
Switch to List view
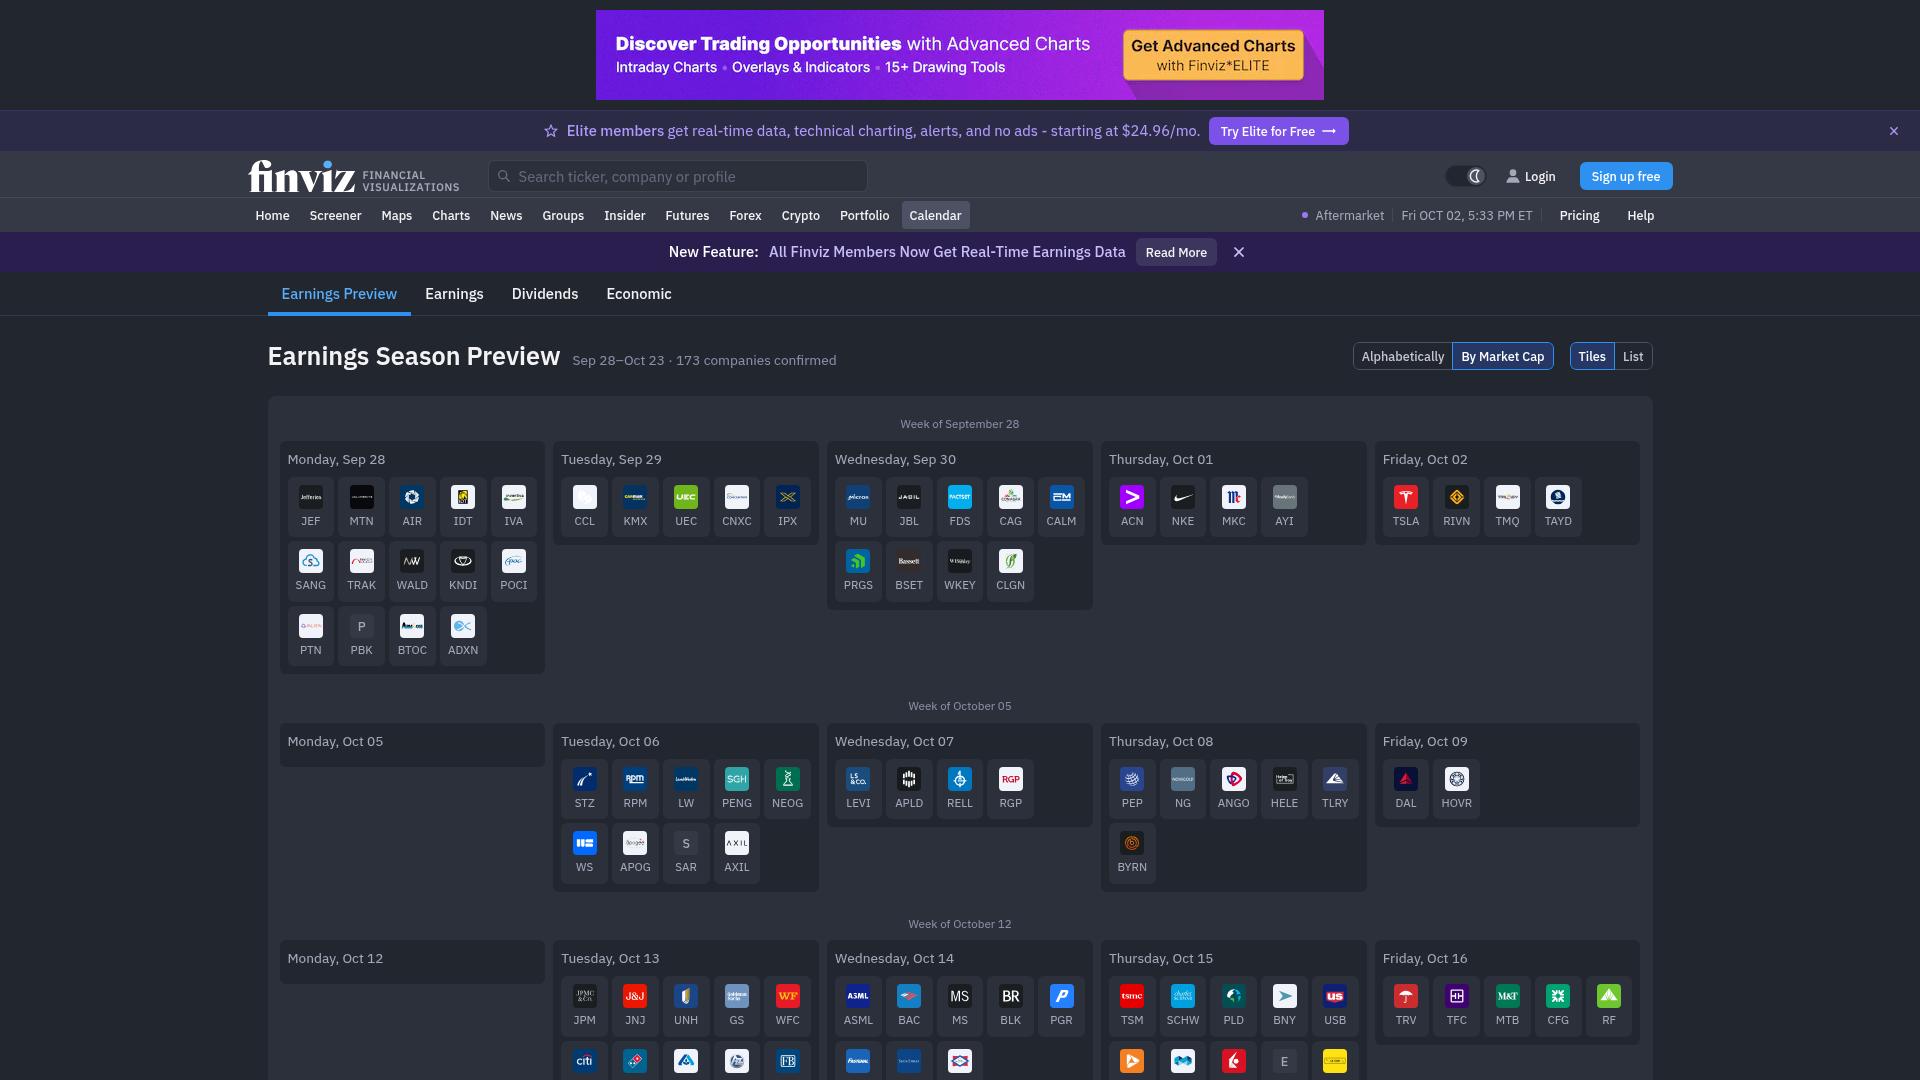coord(1633,357)
